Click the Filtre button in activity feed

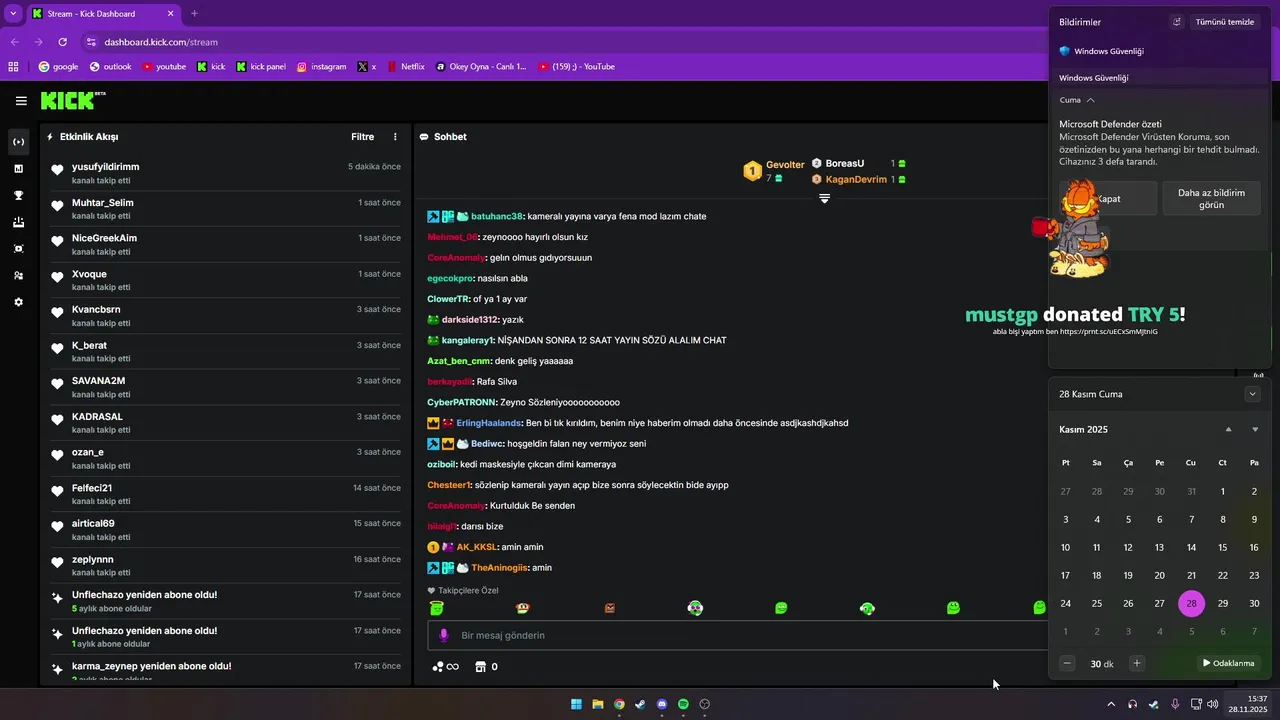click(362, 137)
